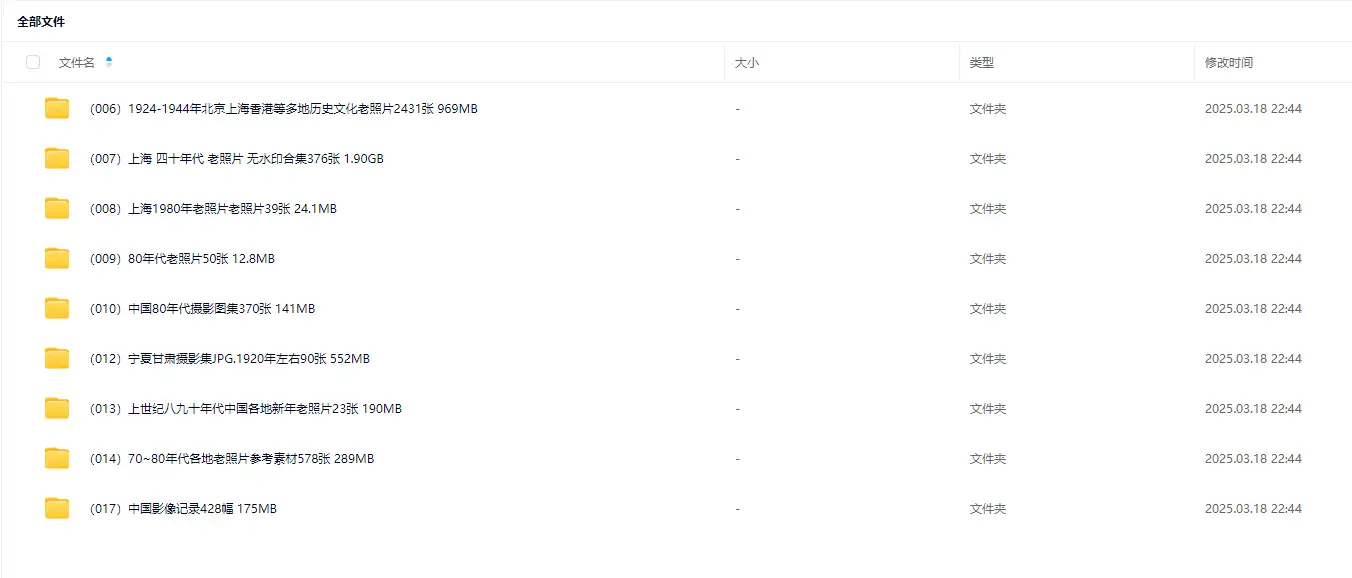Sort files by 大小 column header
This screenshot has height=578, width=1352.
[x=747, y=62]
